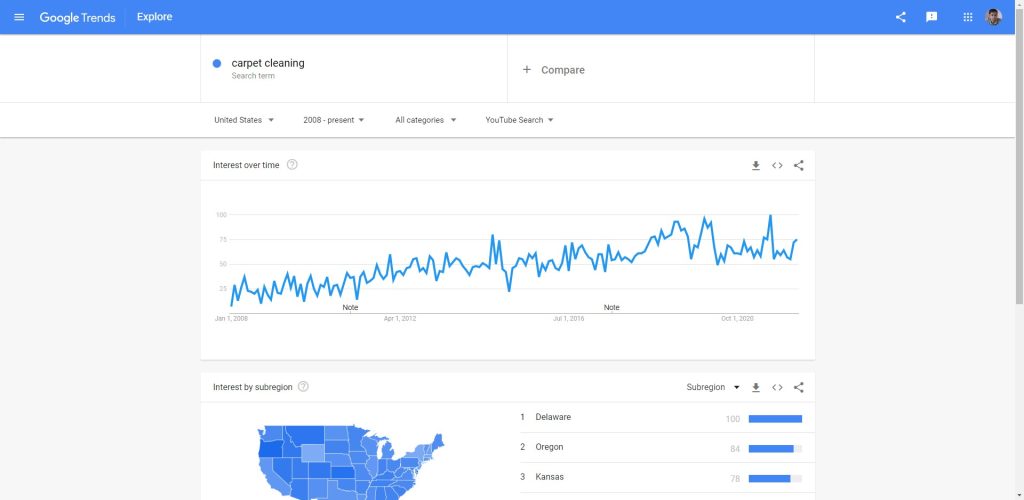The height and width of the screenshot is (500, 1024).
Task: Share the Interest by subregion chart
Action: [799, 388]
